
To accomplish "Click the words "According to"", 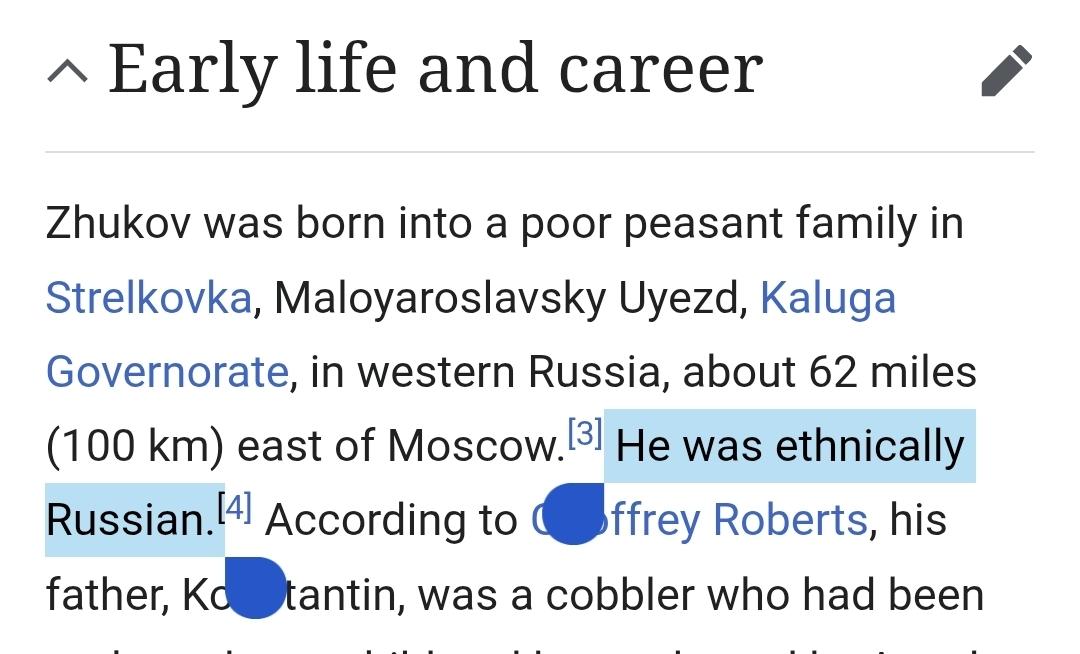I will click(x=391, y=520).
